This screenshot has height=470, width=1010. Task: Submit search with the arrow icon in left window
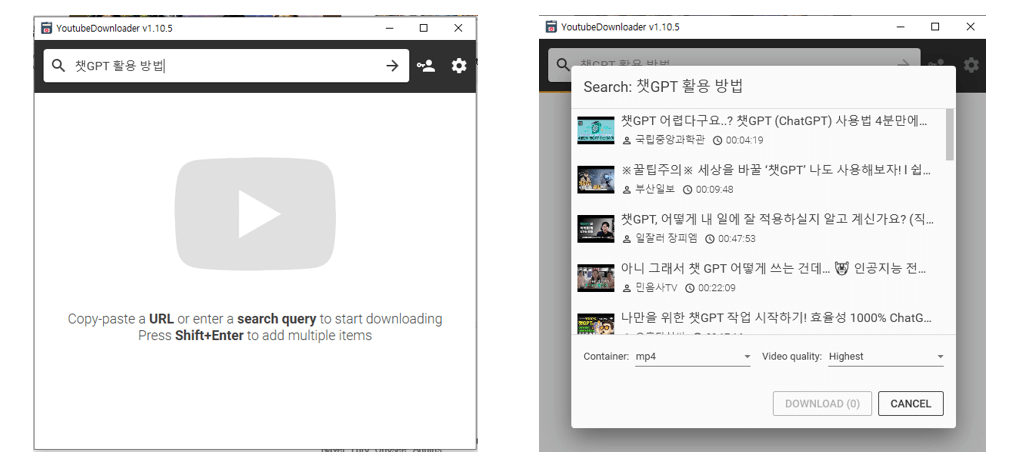coord(392,66)
